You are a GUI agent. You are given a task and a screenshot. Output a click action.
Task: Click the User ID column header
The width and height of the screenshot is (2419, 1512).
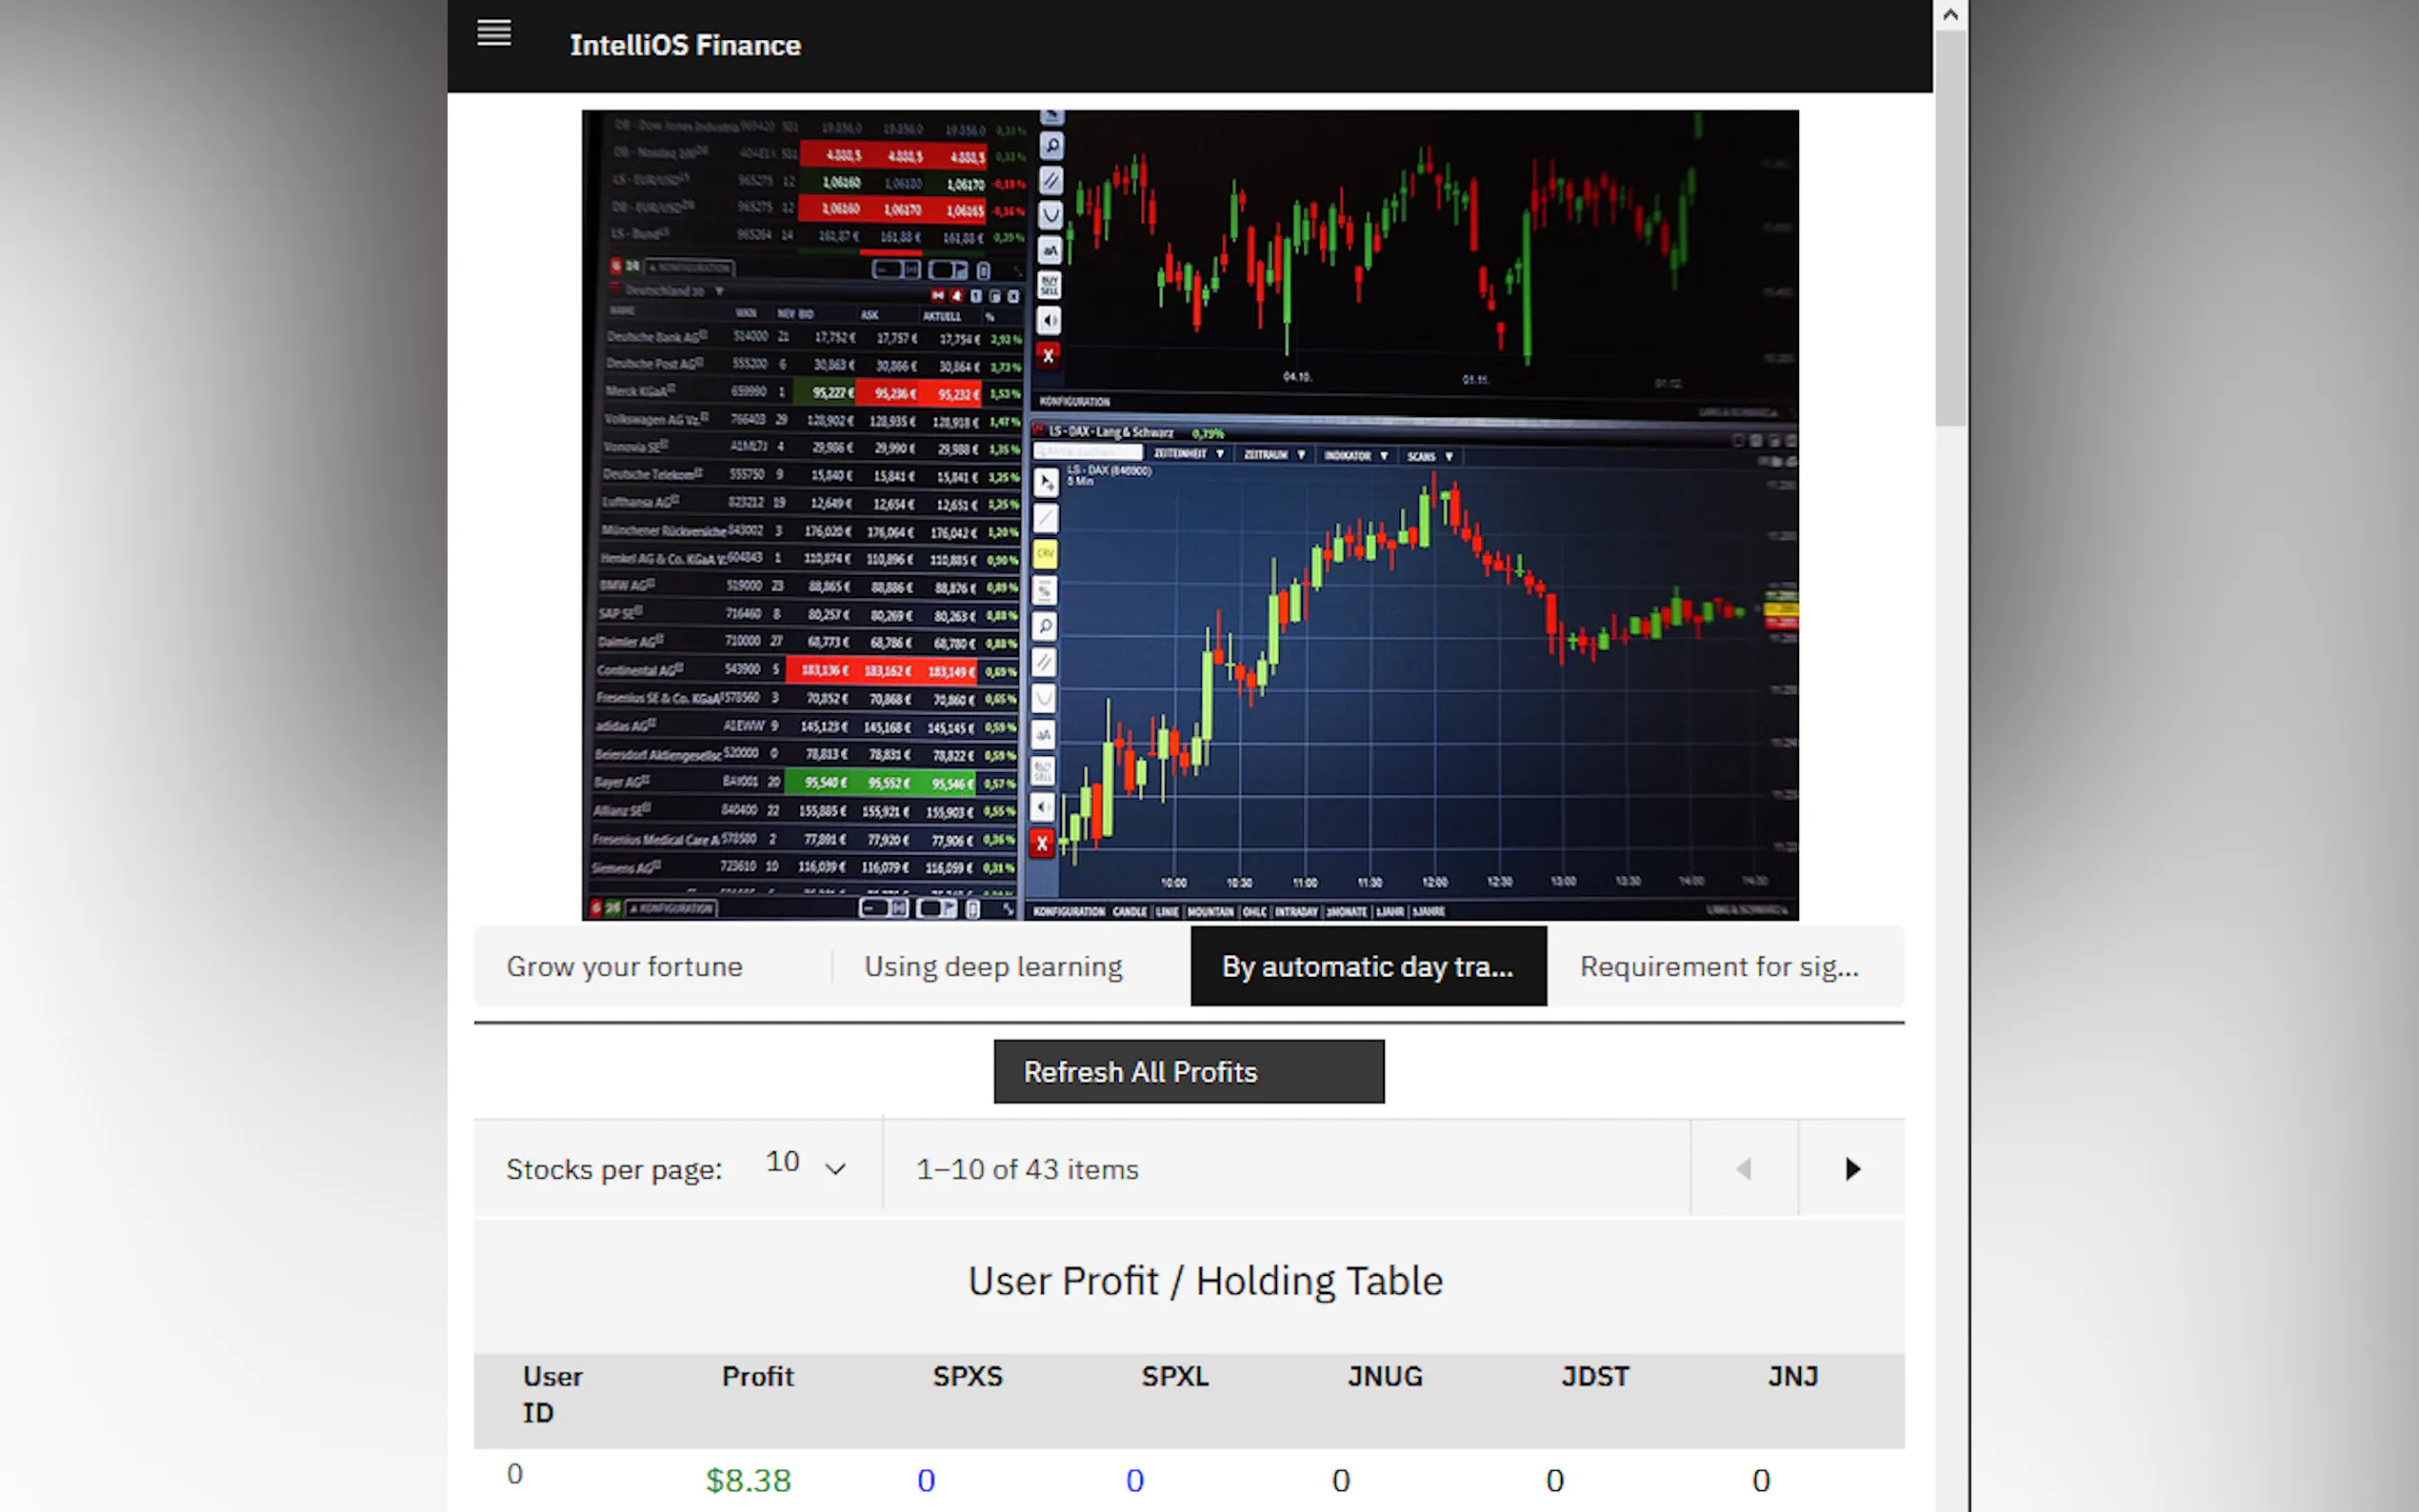(551, 1394)
